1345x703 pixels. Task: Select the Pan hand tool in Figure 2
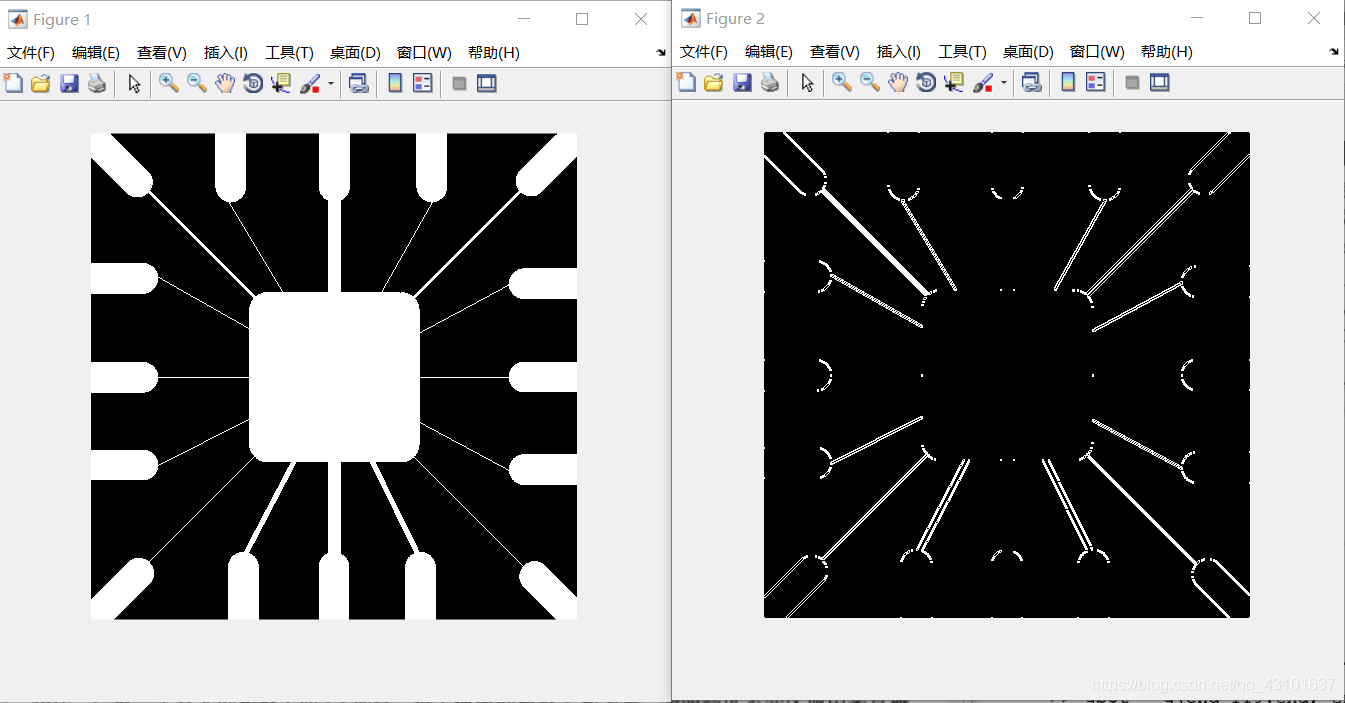point(898,83)
